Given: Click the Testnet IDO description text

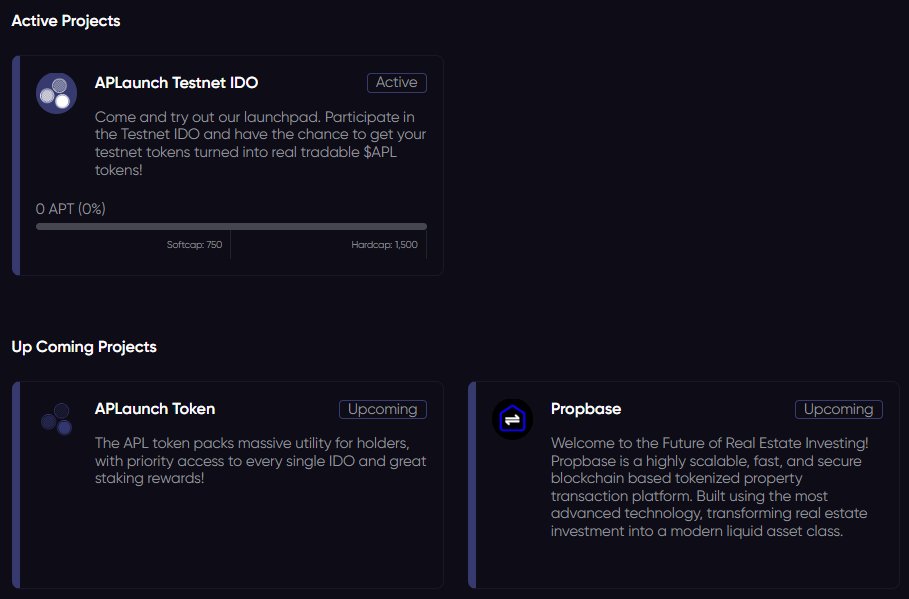Looking at the screenshot, I should pyautogui.click(x=260, y=143).
